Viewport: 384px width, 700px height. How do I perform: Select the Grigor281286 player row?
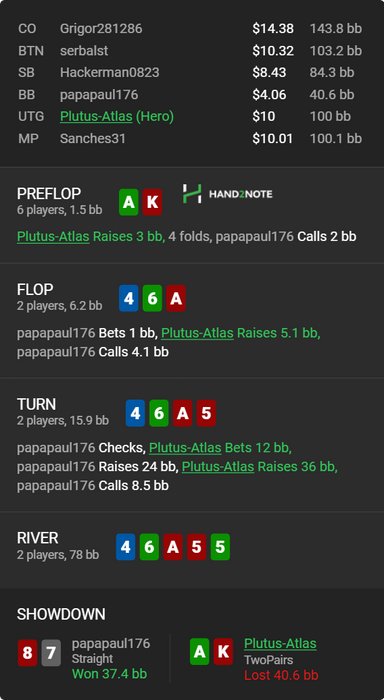[190, 29]
